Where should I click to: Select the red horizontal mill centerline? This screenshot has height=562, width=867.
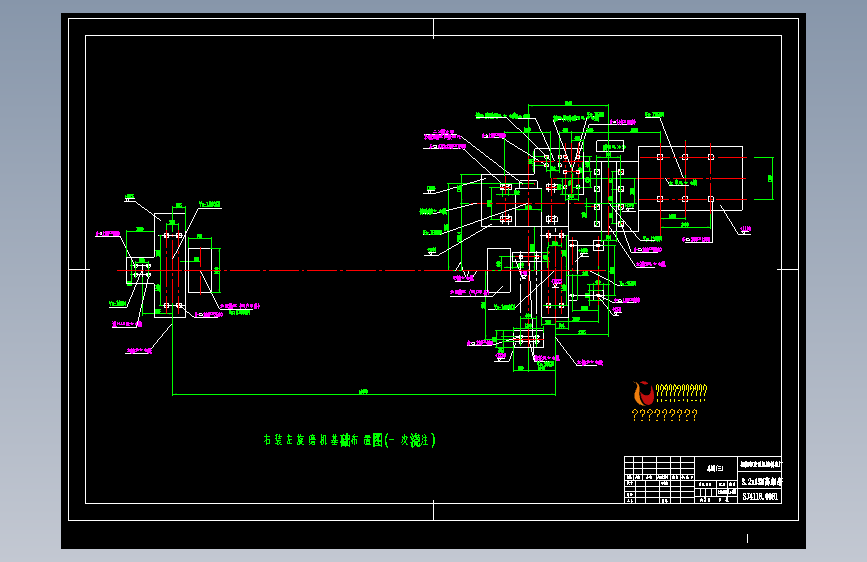(x=362, y=270)
